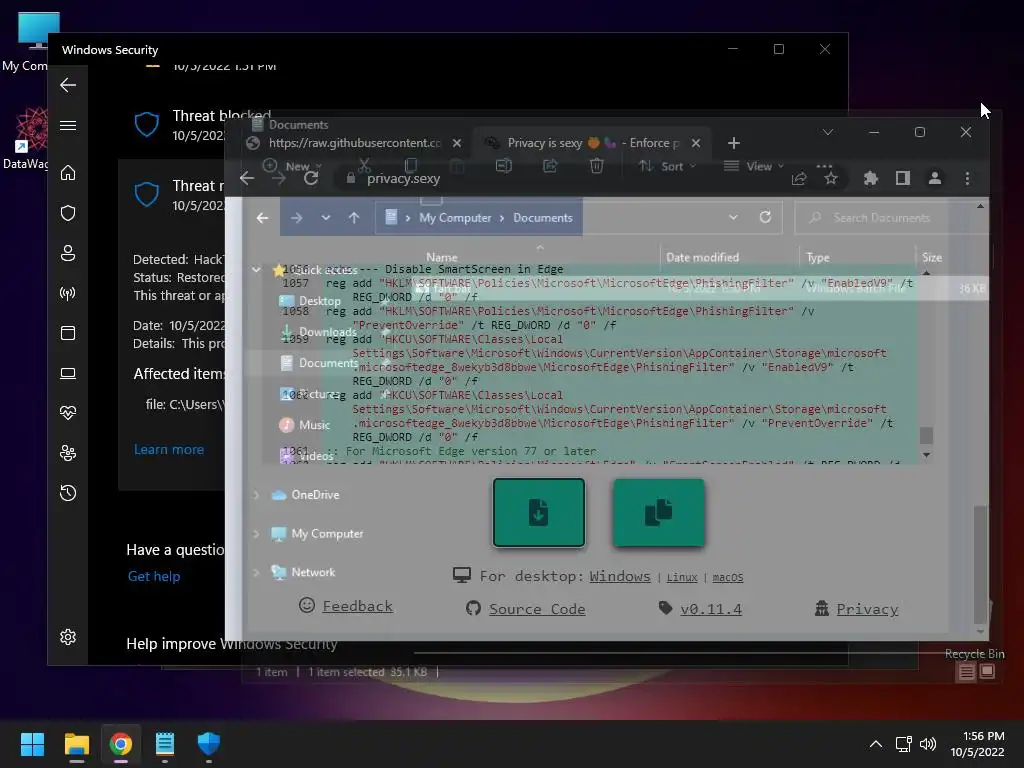Open recent locations chevron in Explorer
1024x768 pixels.
click(325, 217)
